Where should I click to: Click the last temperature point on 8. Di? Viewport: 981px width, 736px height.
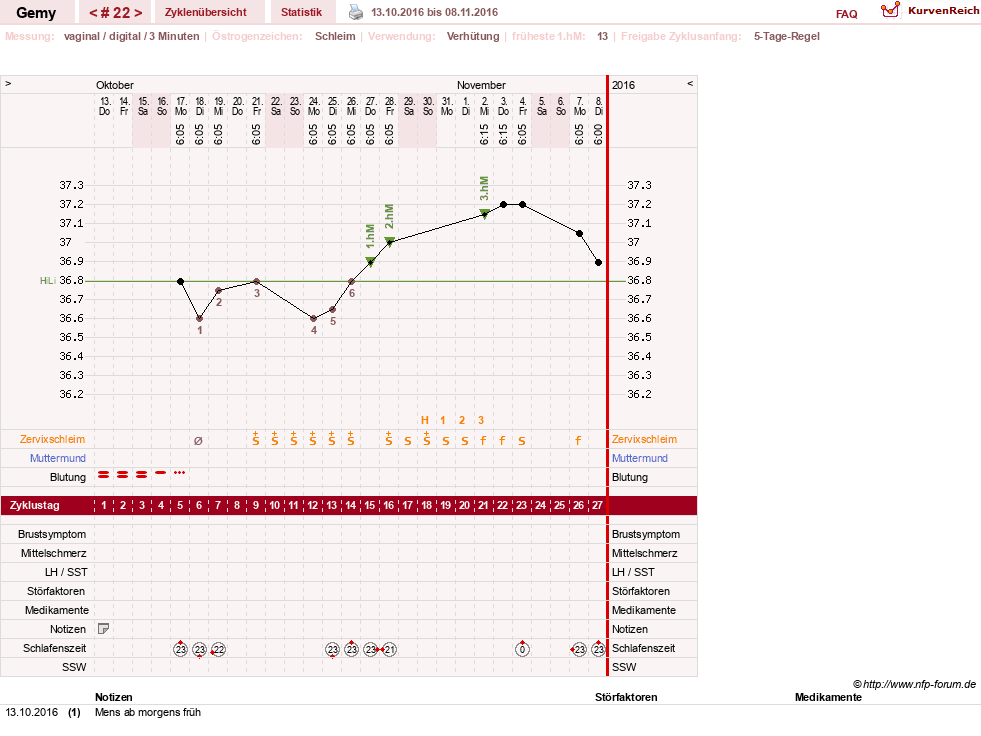pyautogui.click(x=599, y=263)
